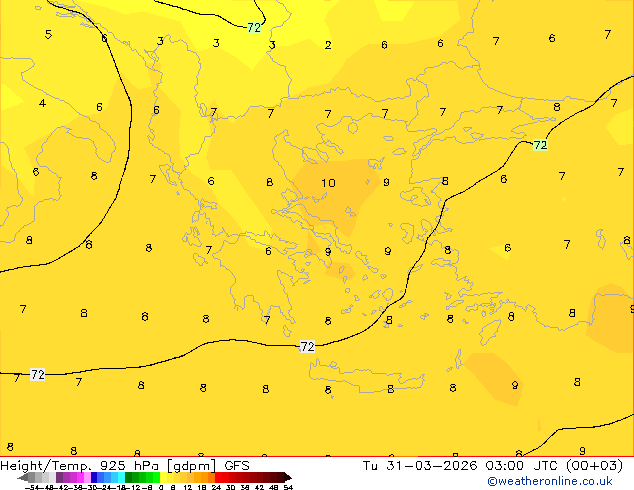
Task: Pick the cyan swatch in the colour legend
Action: coord(121,477)
